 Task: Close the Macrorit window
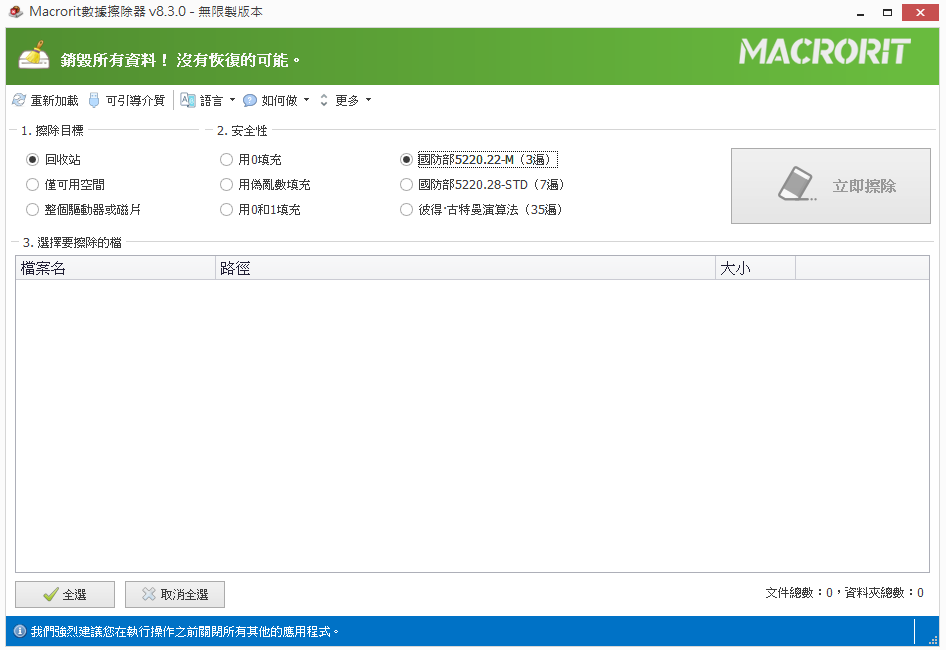920,12
